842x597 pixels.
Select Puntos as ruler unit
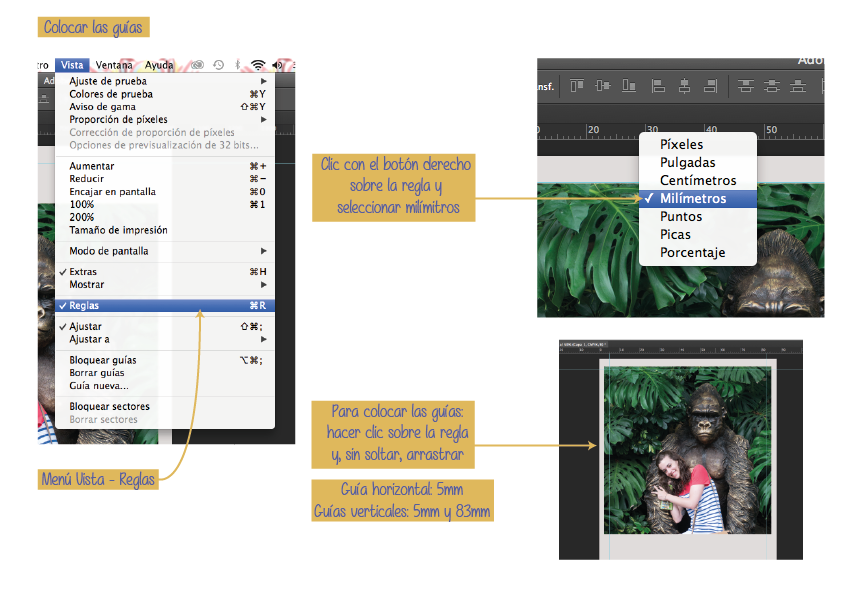click(698, 216)
